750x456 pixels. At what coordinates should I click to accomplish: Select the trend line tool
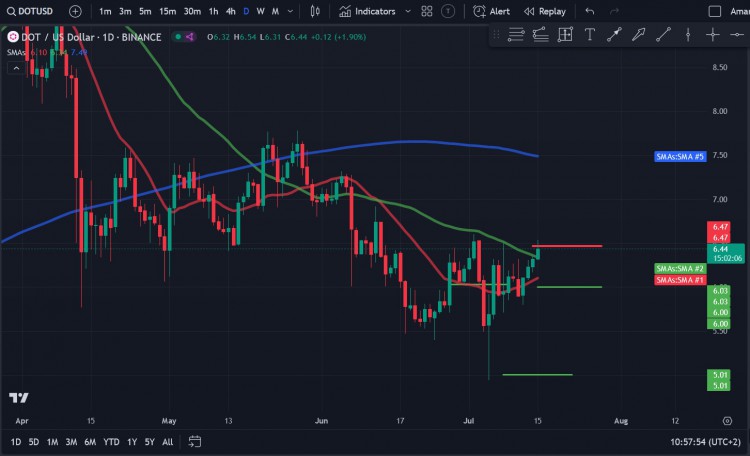pos(663,34)
